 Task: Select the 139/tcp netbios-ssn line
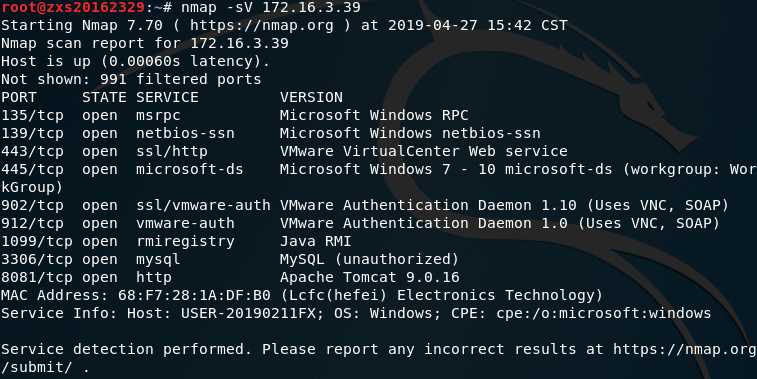(x=271, y=133)
